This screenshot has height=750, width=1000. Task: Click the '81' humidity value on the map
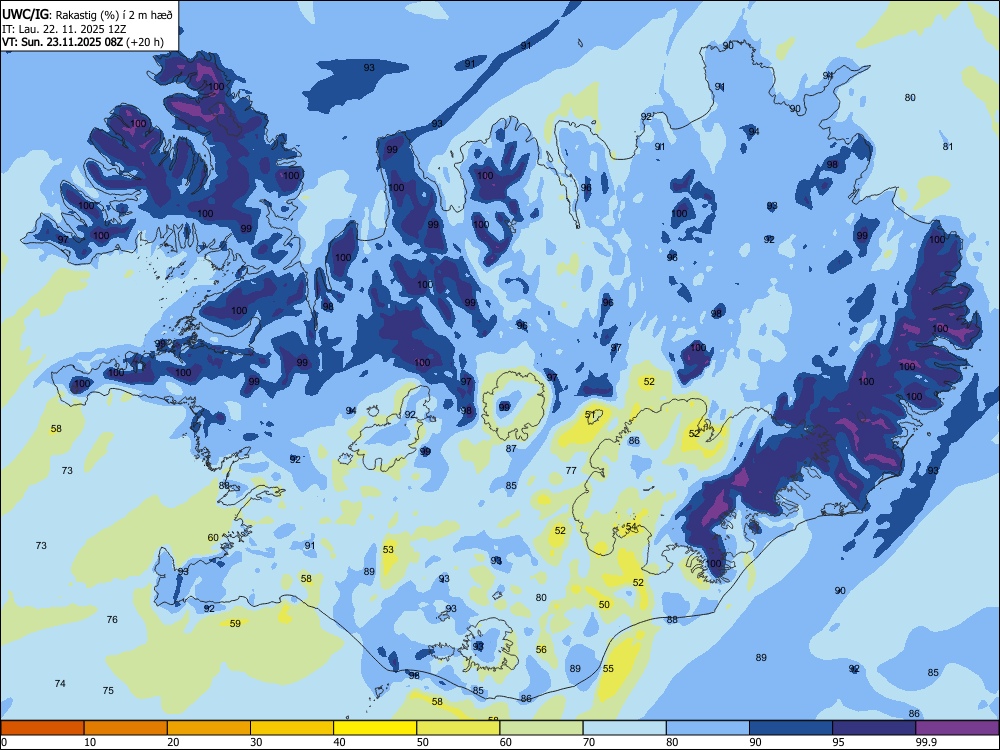tap(948, 146)
